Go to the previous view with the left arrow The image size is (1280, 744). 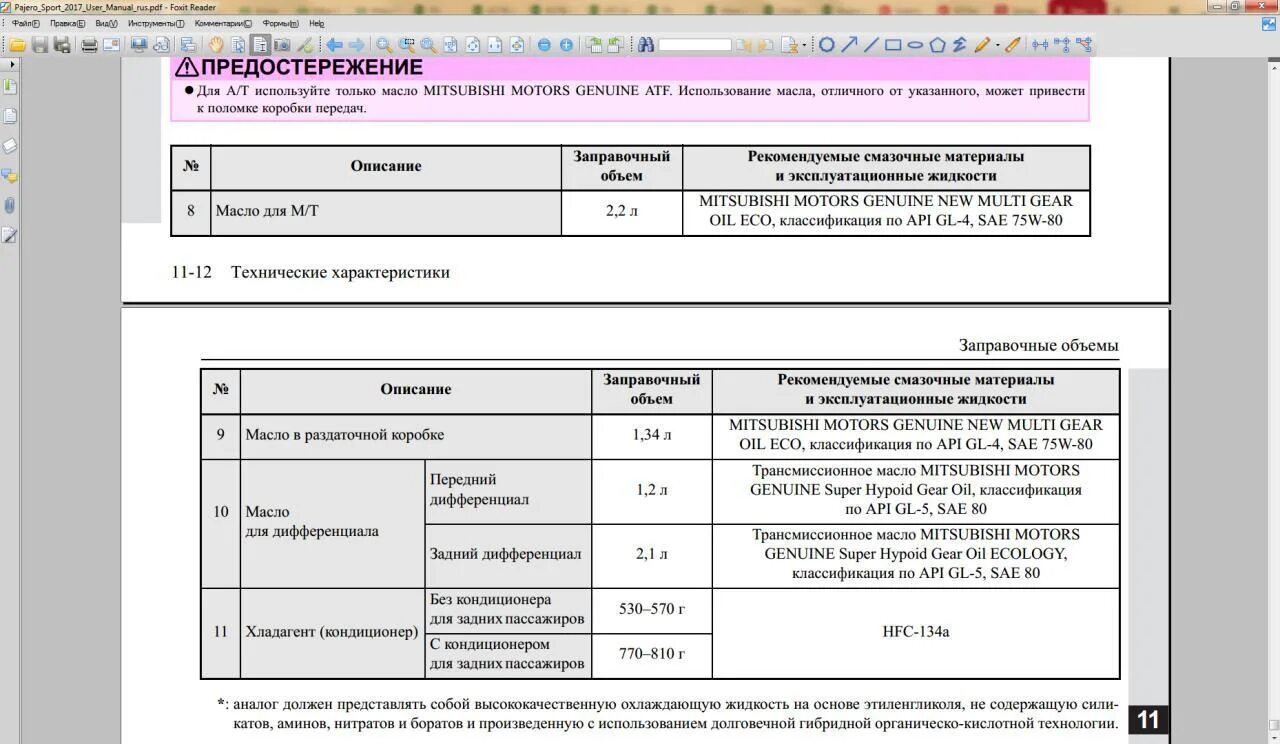click(334, 45)
